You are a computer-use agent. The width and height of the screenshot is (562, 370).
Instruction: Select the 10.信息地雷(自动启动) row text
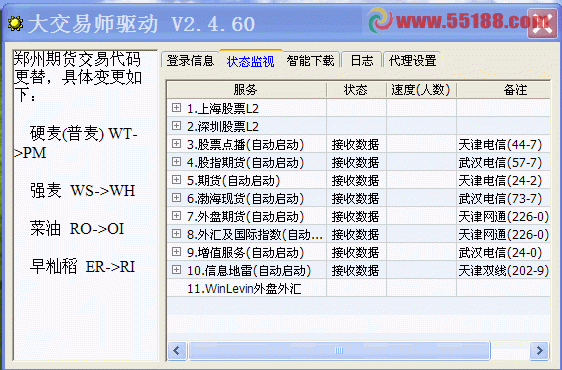pos(249,271)
